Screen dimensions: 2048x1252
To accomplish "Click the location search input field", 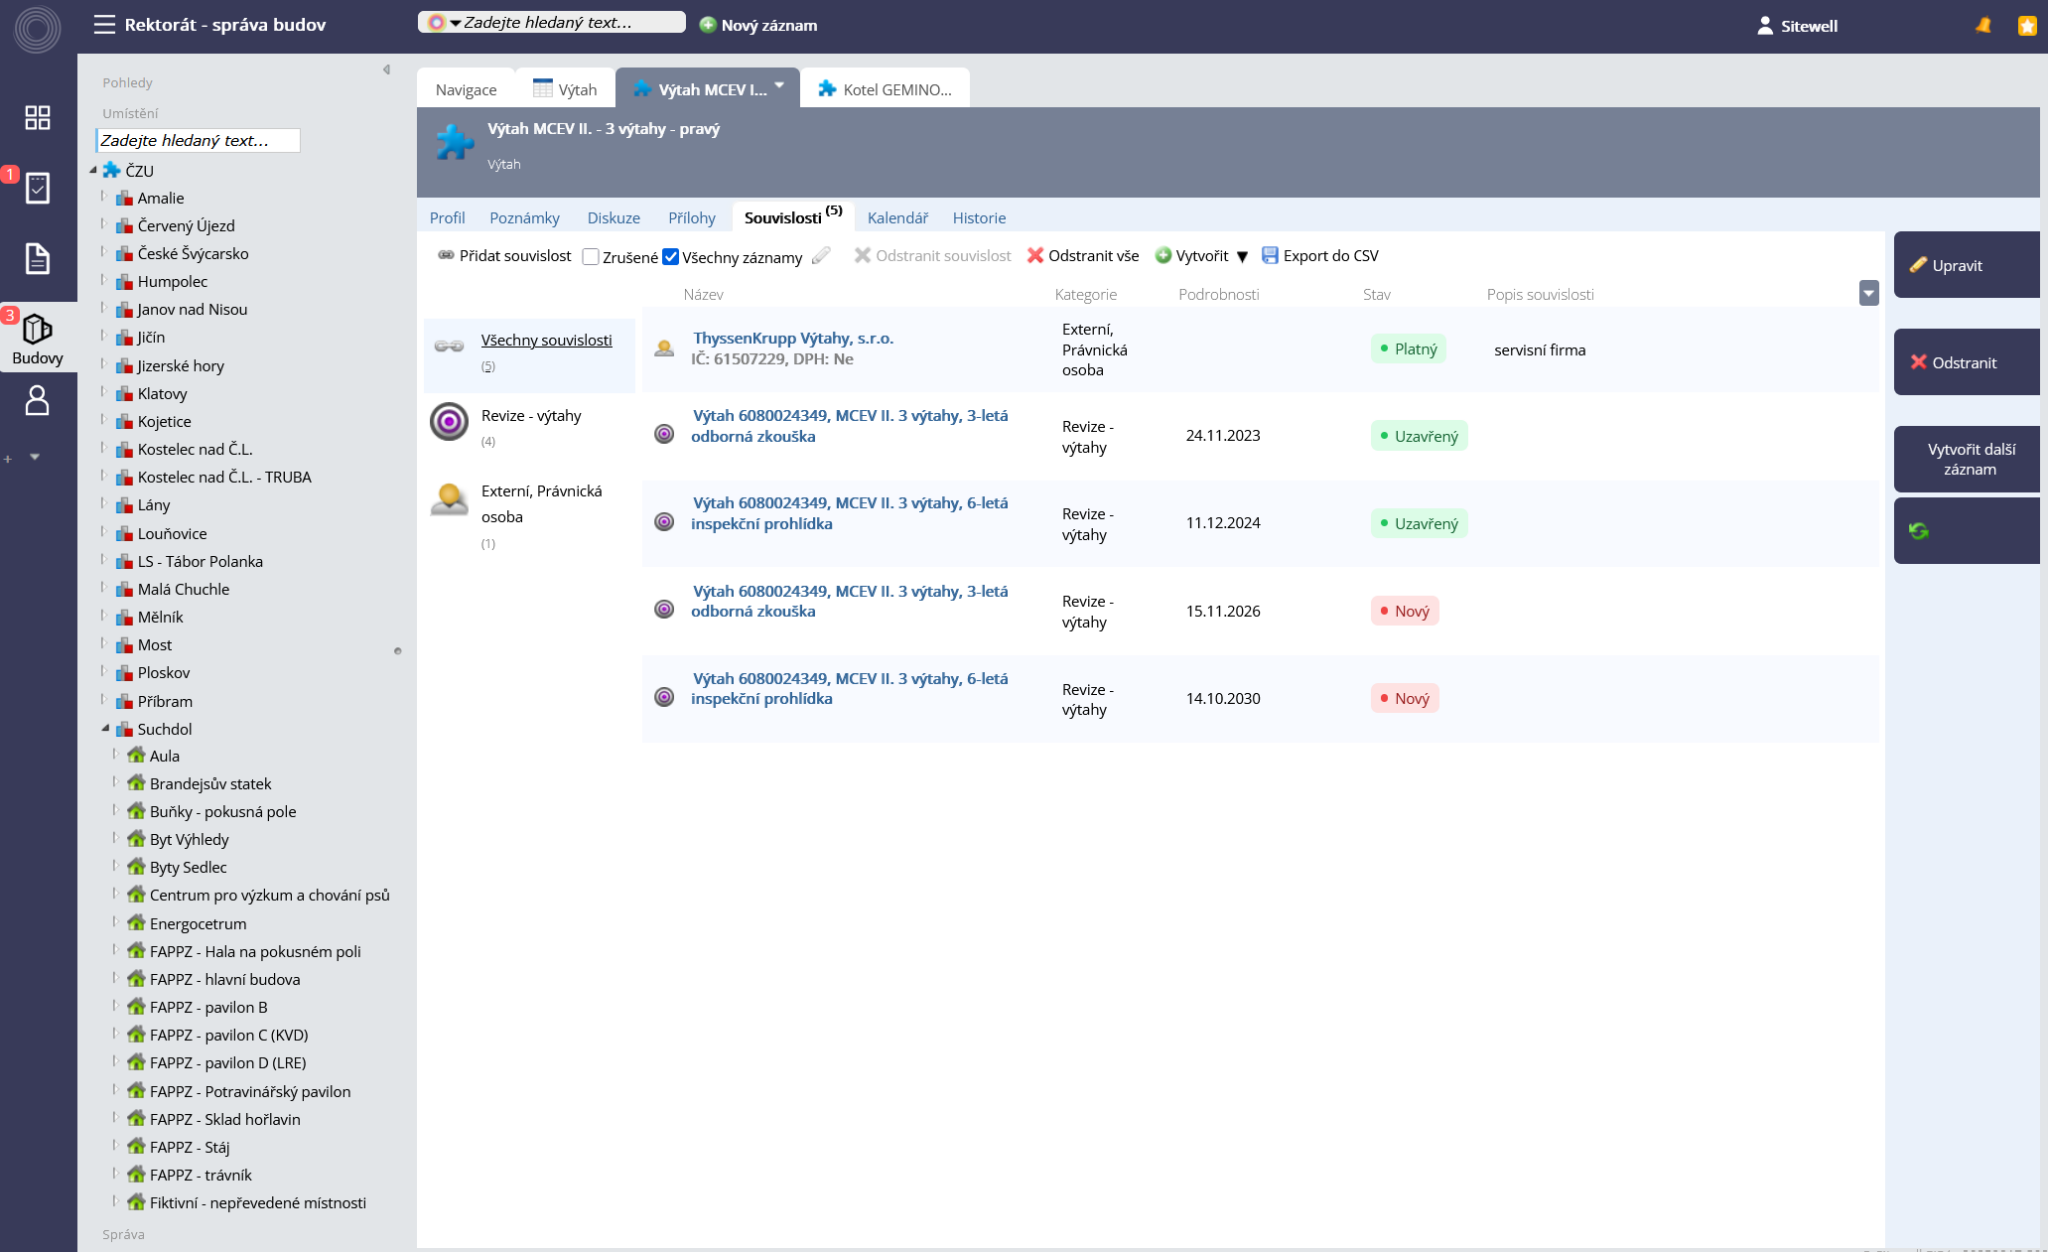I will [x=198, y=140].
